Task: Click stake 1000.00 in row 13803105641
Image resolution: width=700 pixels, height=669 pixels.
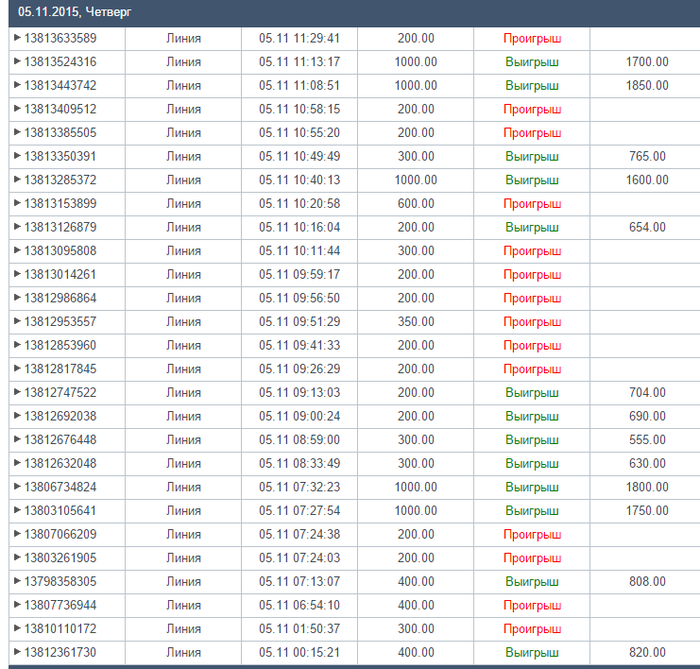Action: [416, 511]
